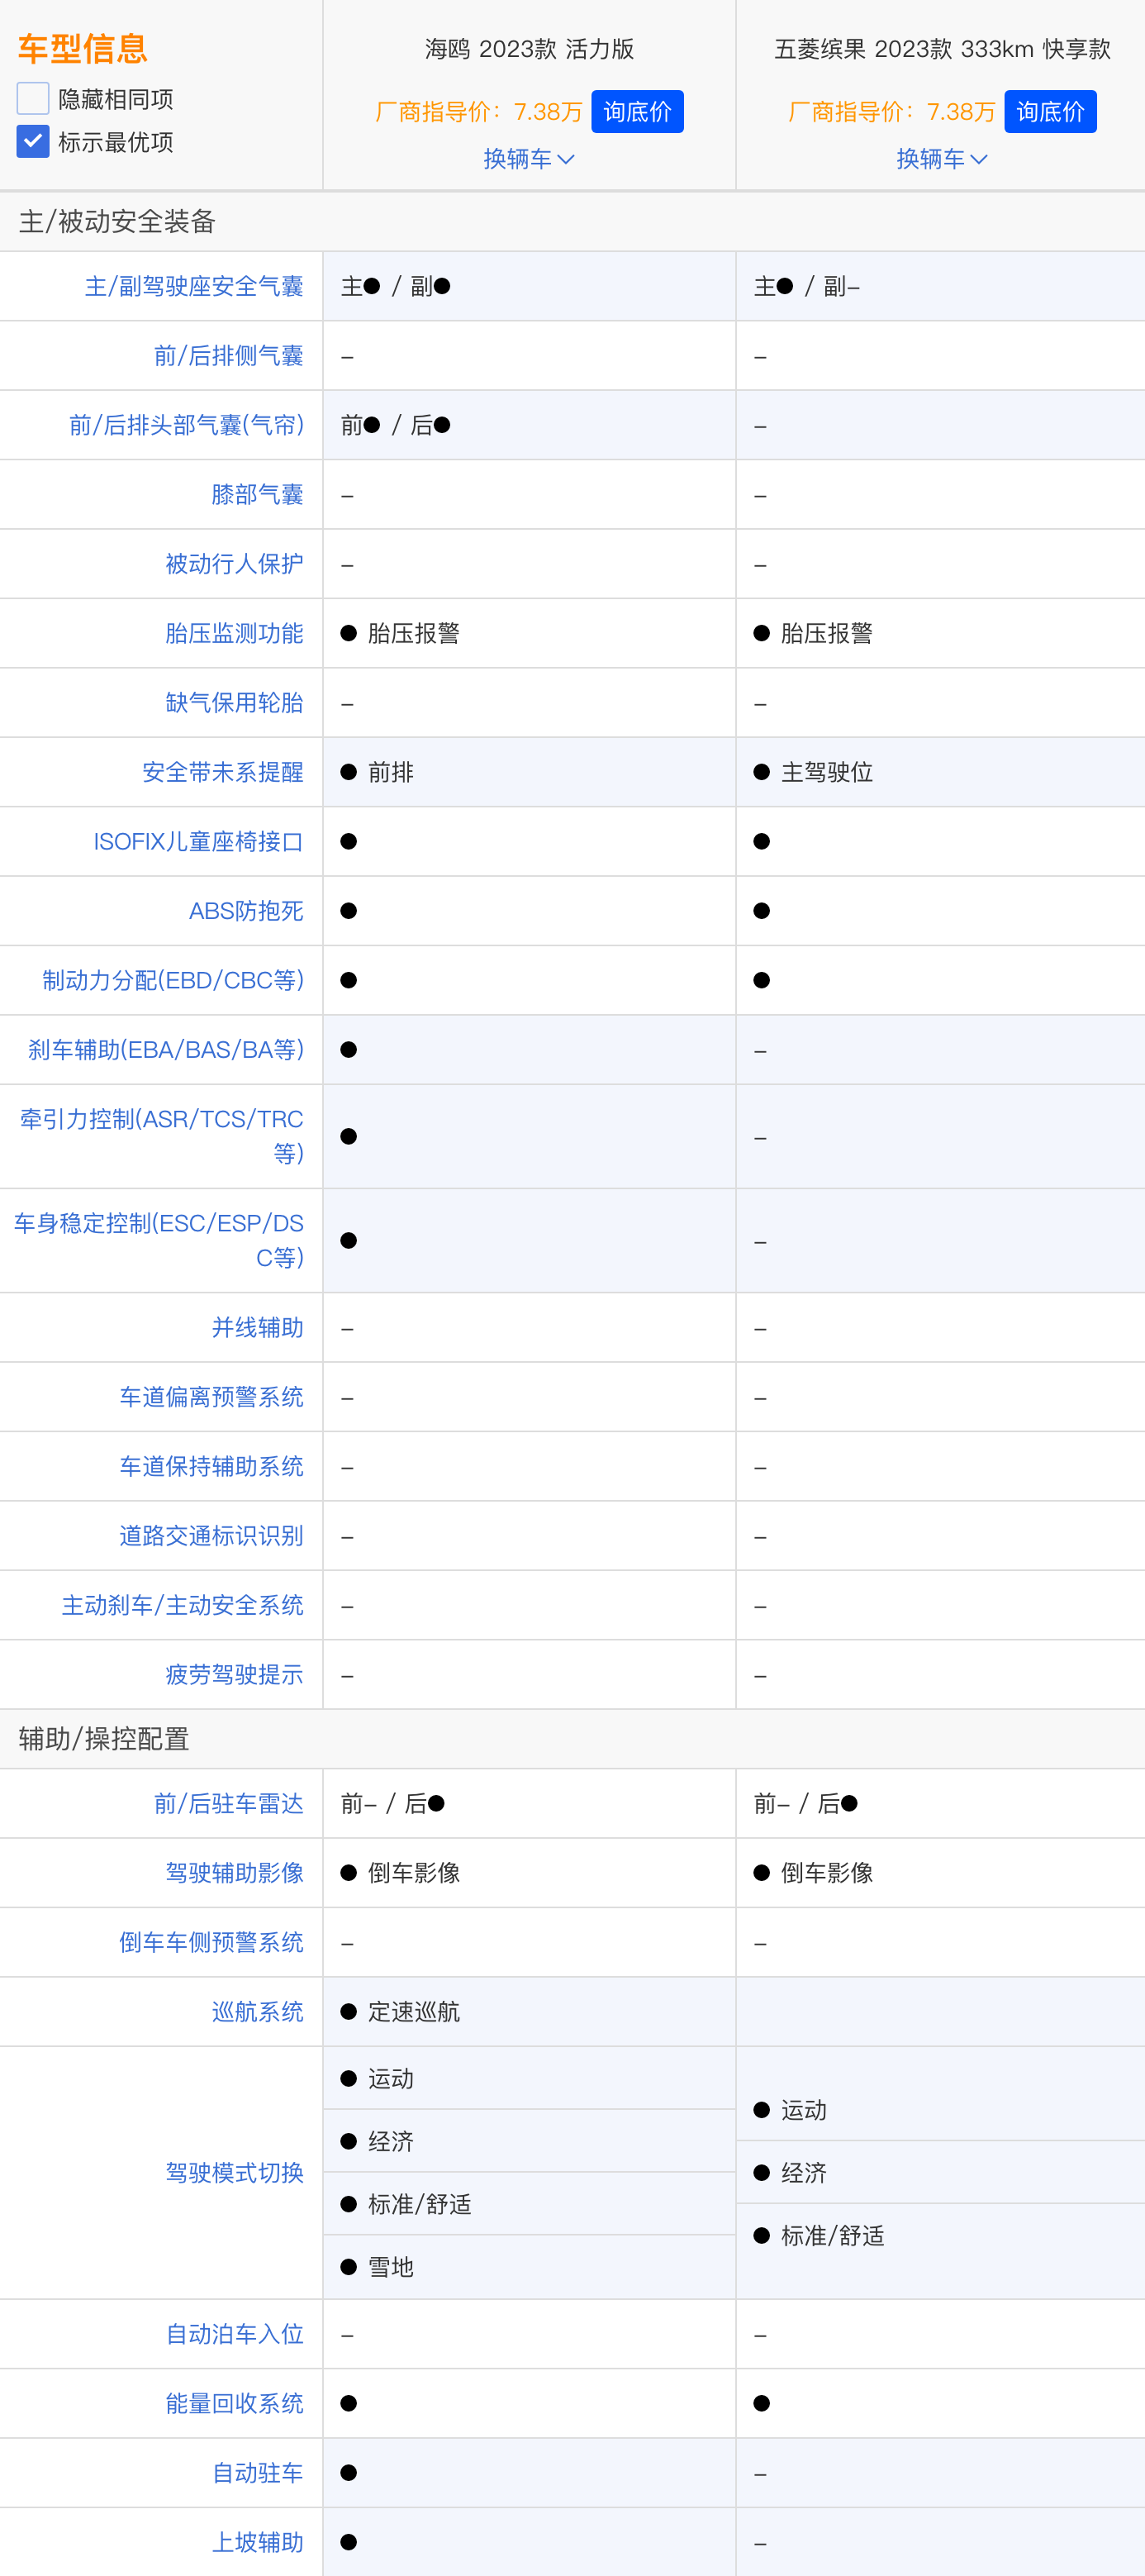Open ABS防抱死 parameter link
Viewport: 1145px width, 2576px height.
point(246,911)
